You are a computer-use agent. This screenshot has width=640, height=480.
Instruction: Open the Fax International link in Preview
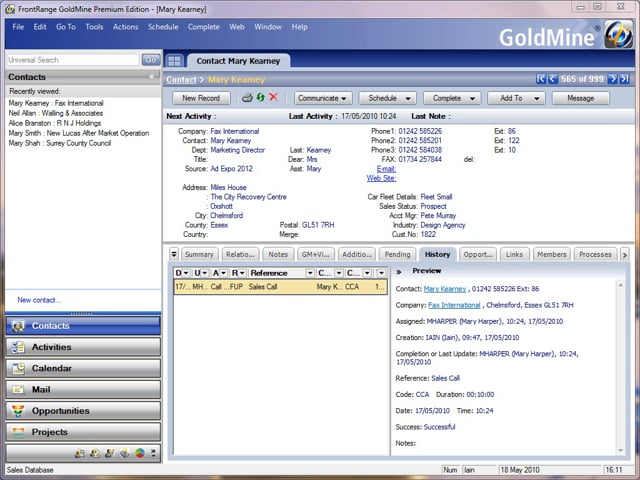point(454,305)
